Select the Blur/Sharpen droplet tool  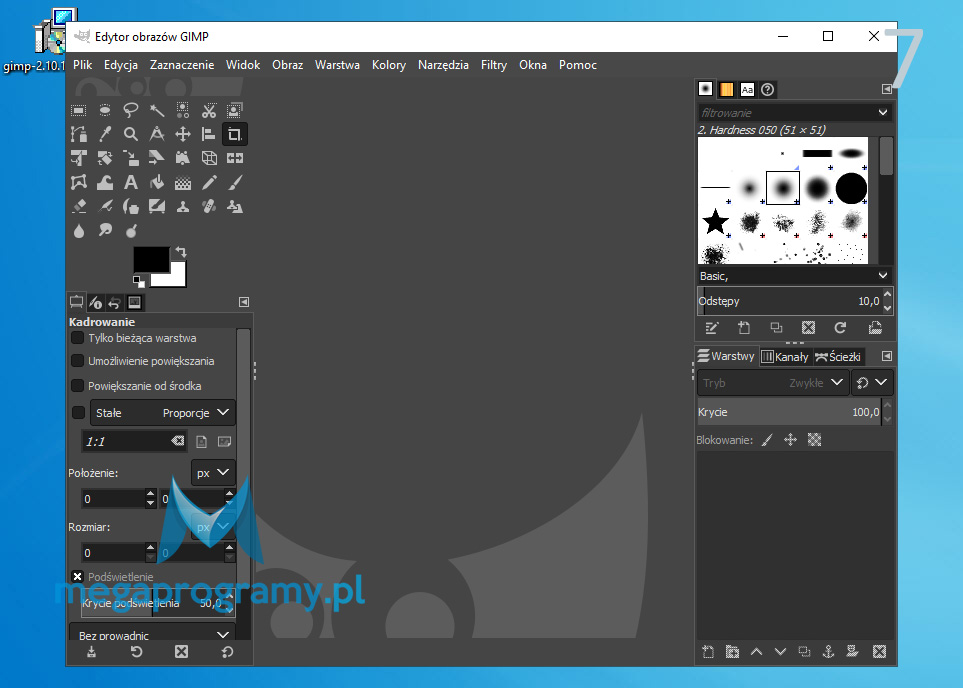[x=79, y=230]
